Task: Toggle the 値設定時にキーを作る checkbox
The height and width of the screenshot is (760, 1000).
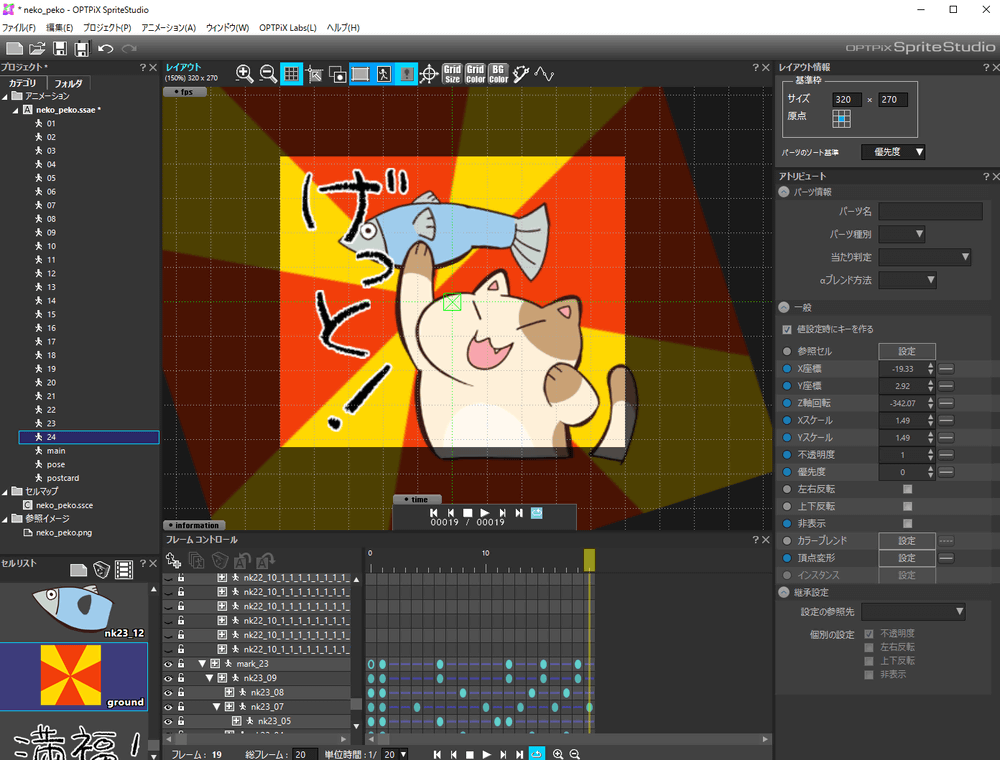Action: pyautogui.click(x=787, y=330)
